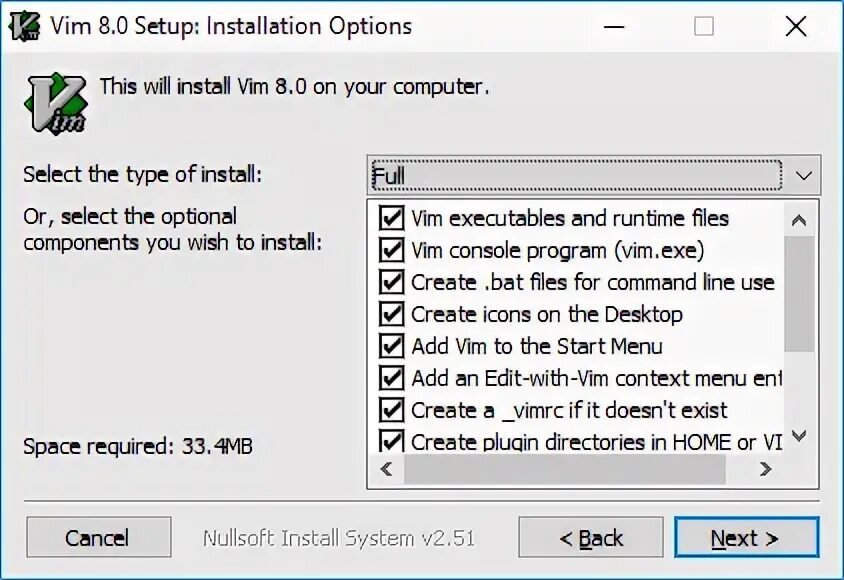Uncheck Create a _vimrc if it doesn't exist
Screen dimensions: 844x580
point(392,410)
